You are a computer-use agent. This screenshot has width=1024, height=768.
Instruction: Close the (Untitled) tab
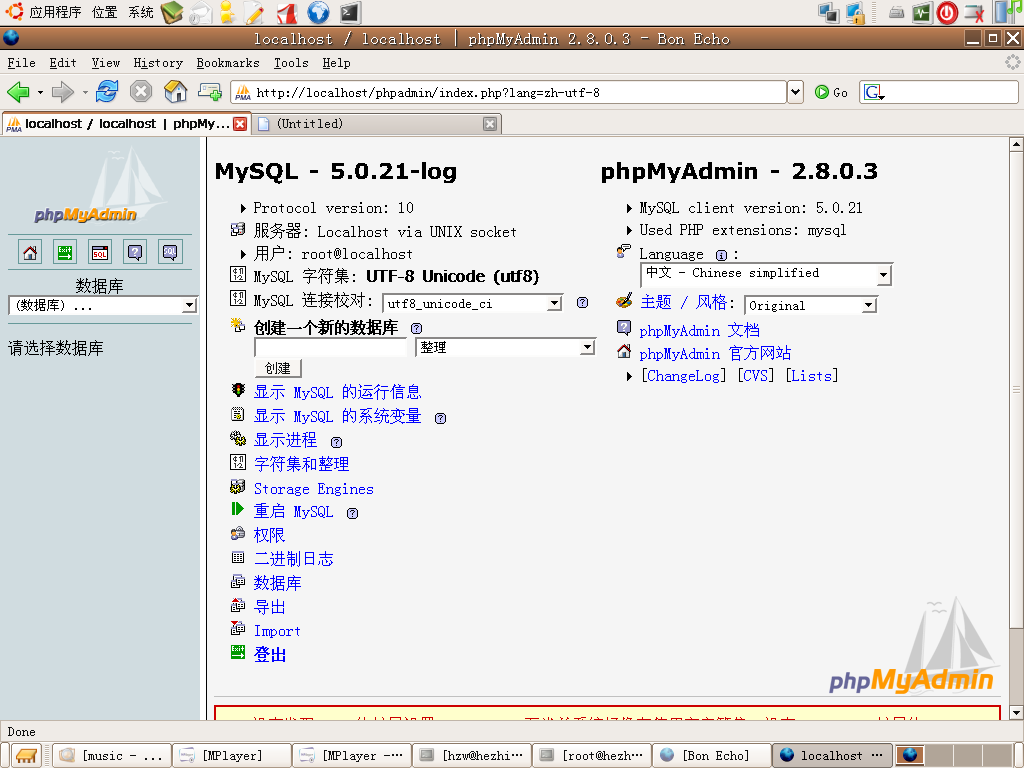[490, 123]
